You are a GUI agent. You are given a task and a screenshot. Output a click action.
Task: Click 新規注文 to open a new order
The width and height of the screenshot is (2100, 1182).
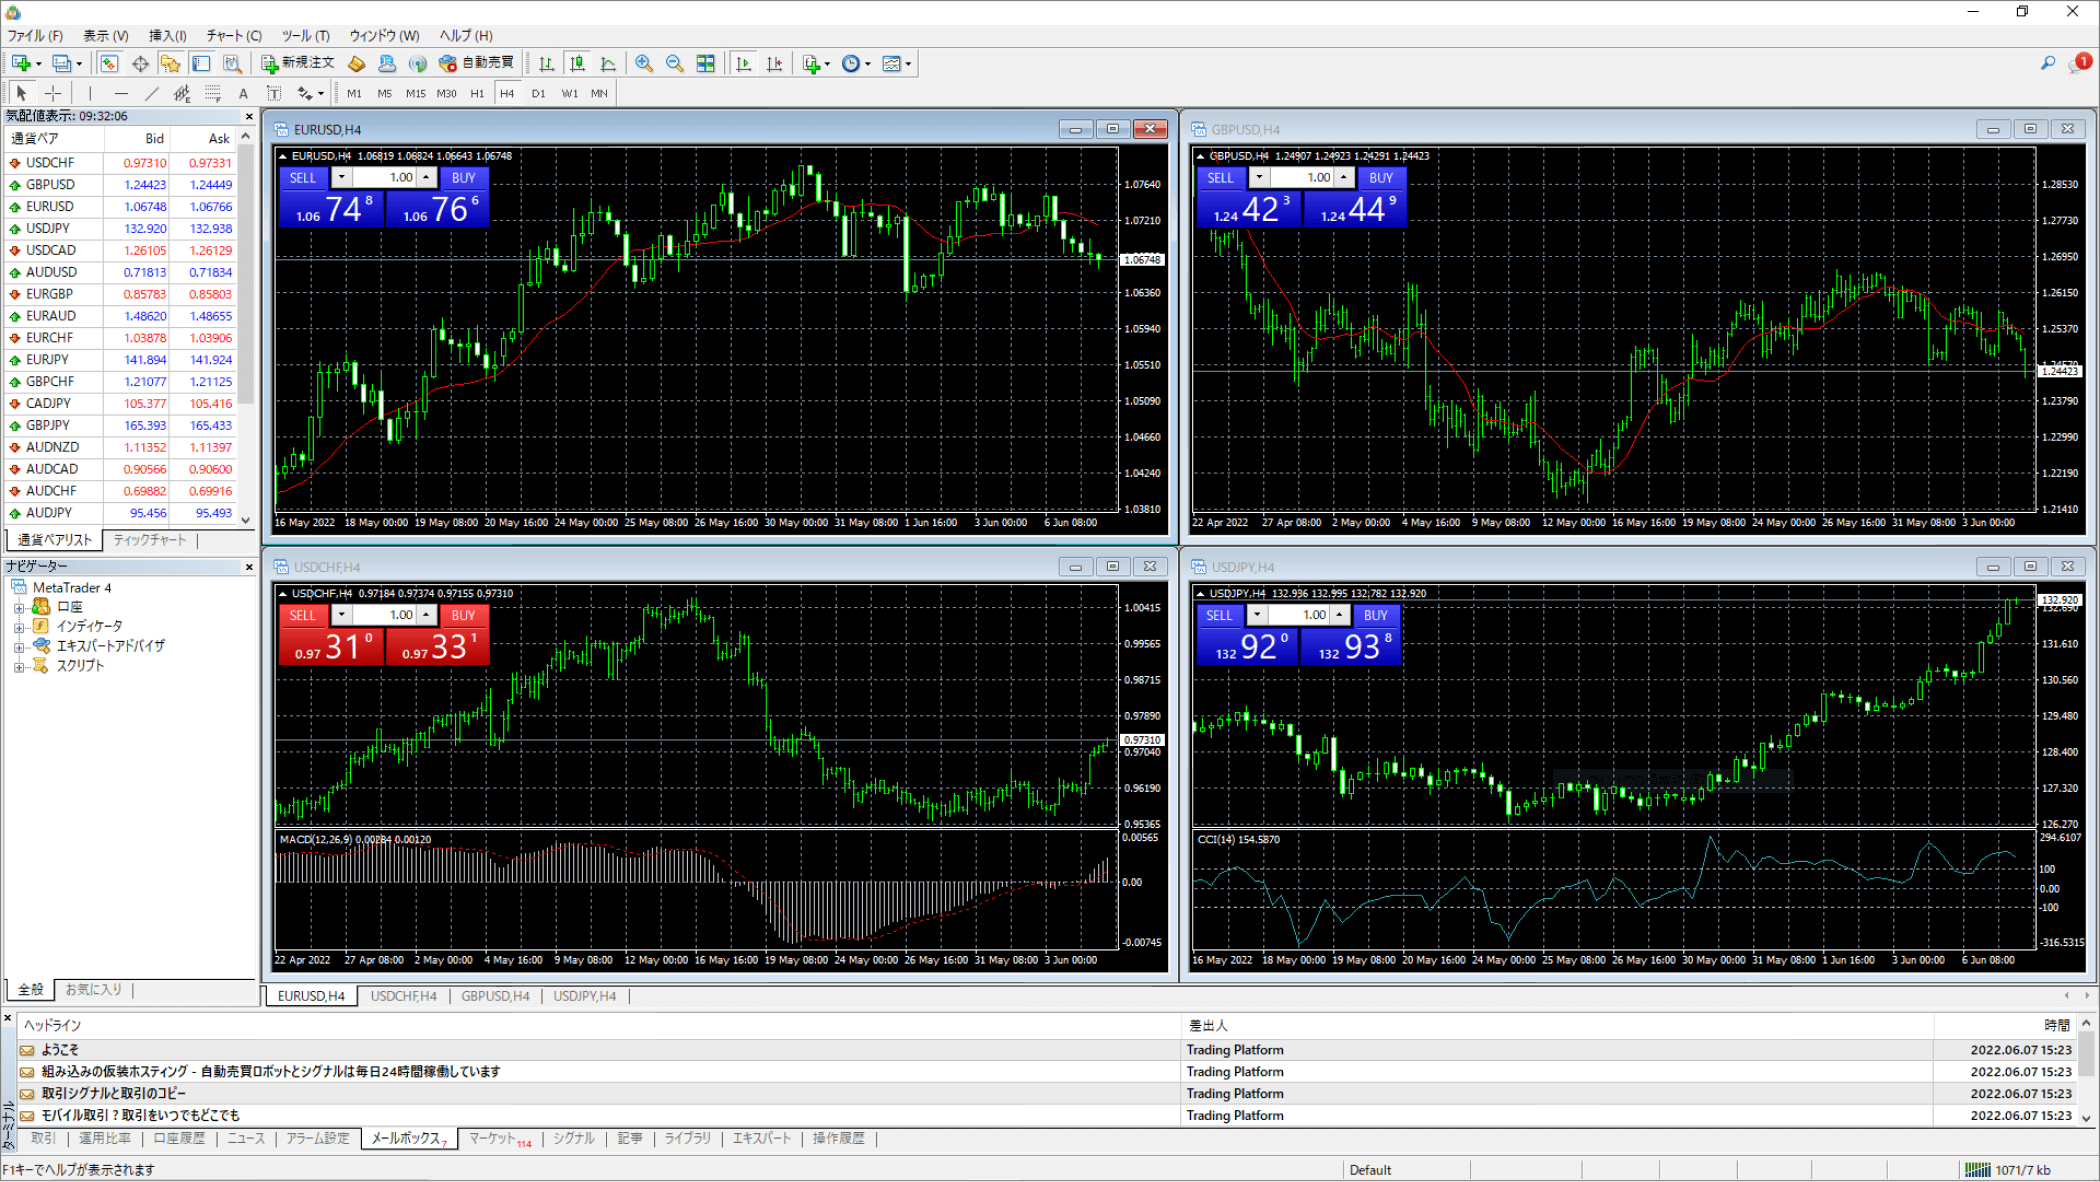[297, 62]
